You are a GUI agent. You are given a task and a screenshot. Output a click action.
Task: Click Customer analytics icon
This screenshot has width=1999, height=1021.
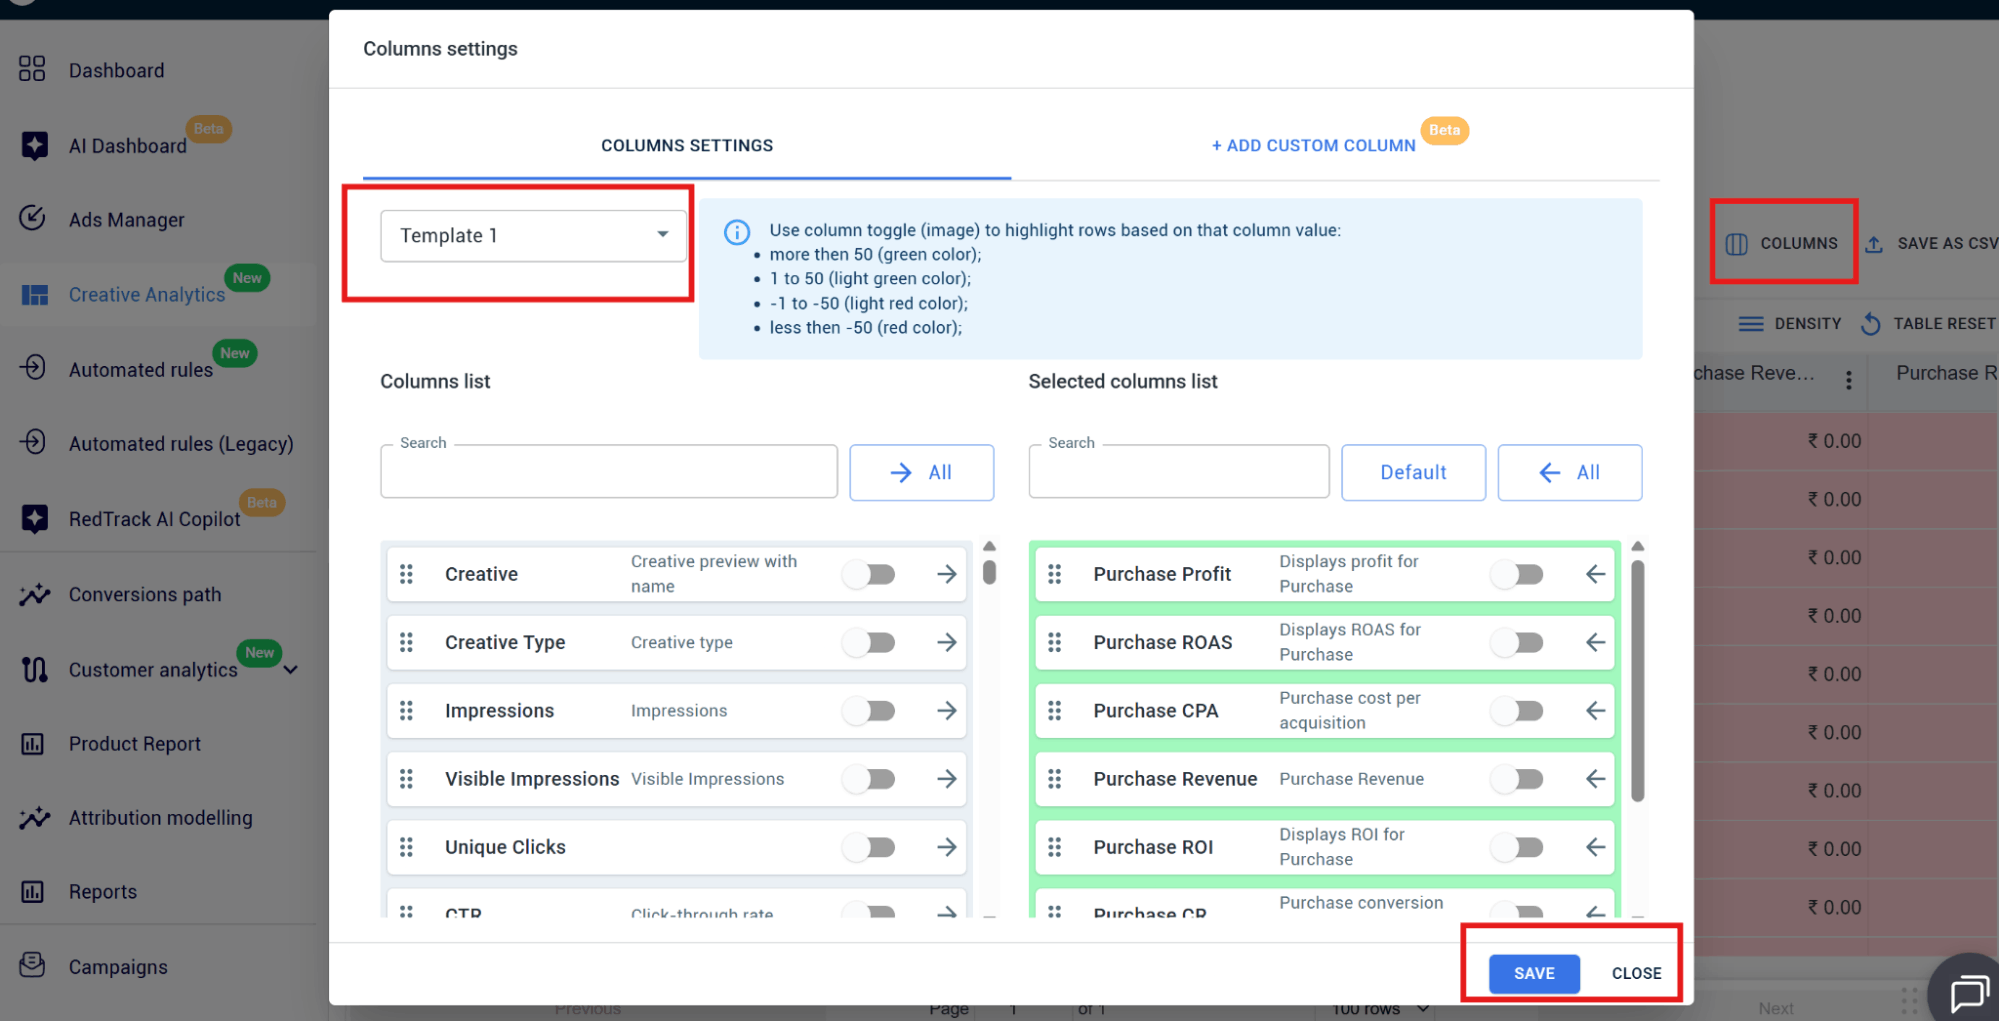tap(34, 668)
